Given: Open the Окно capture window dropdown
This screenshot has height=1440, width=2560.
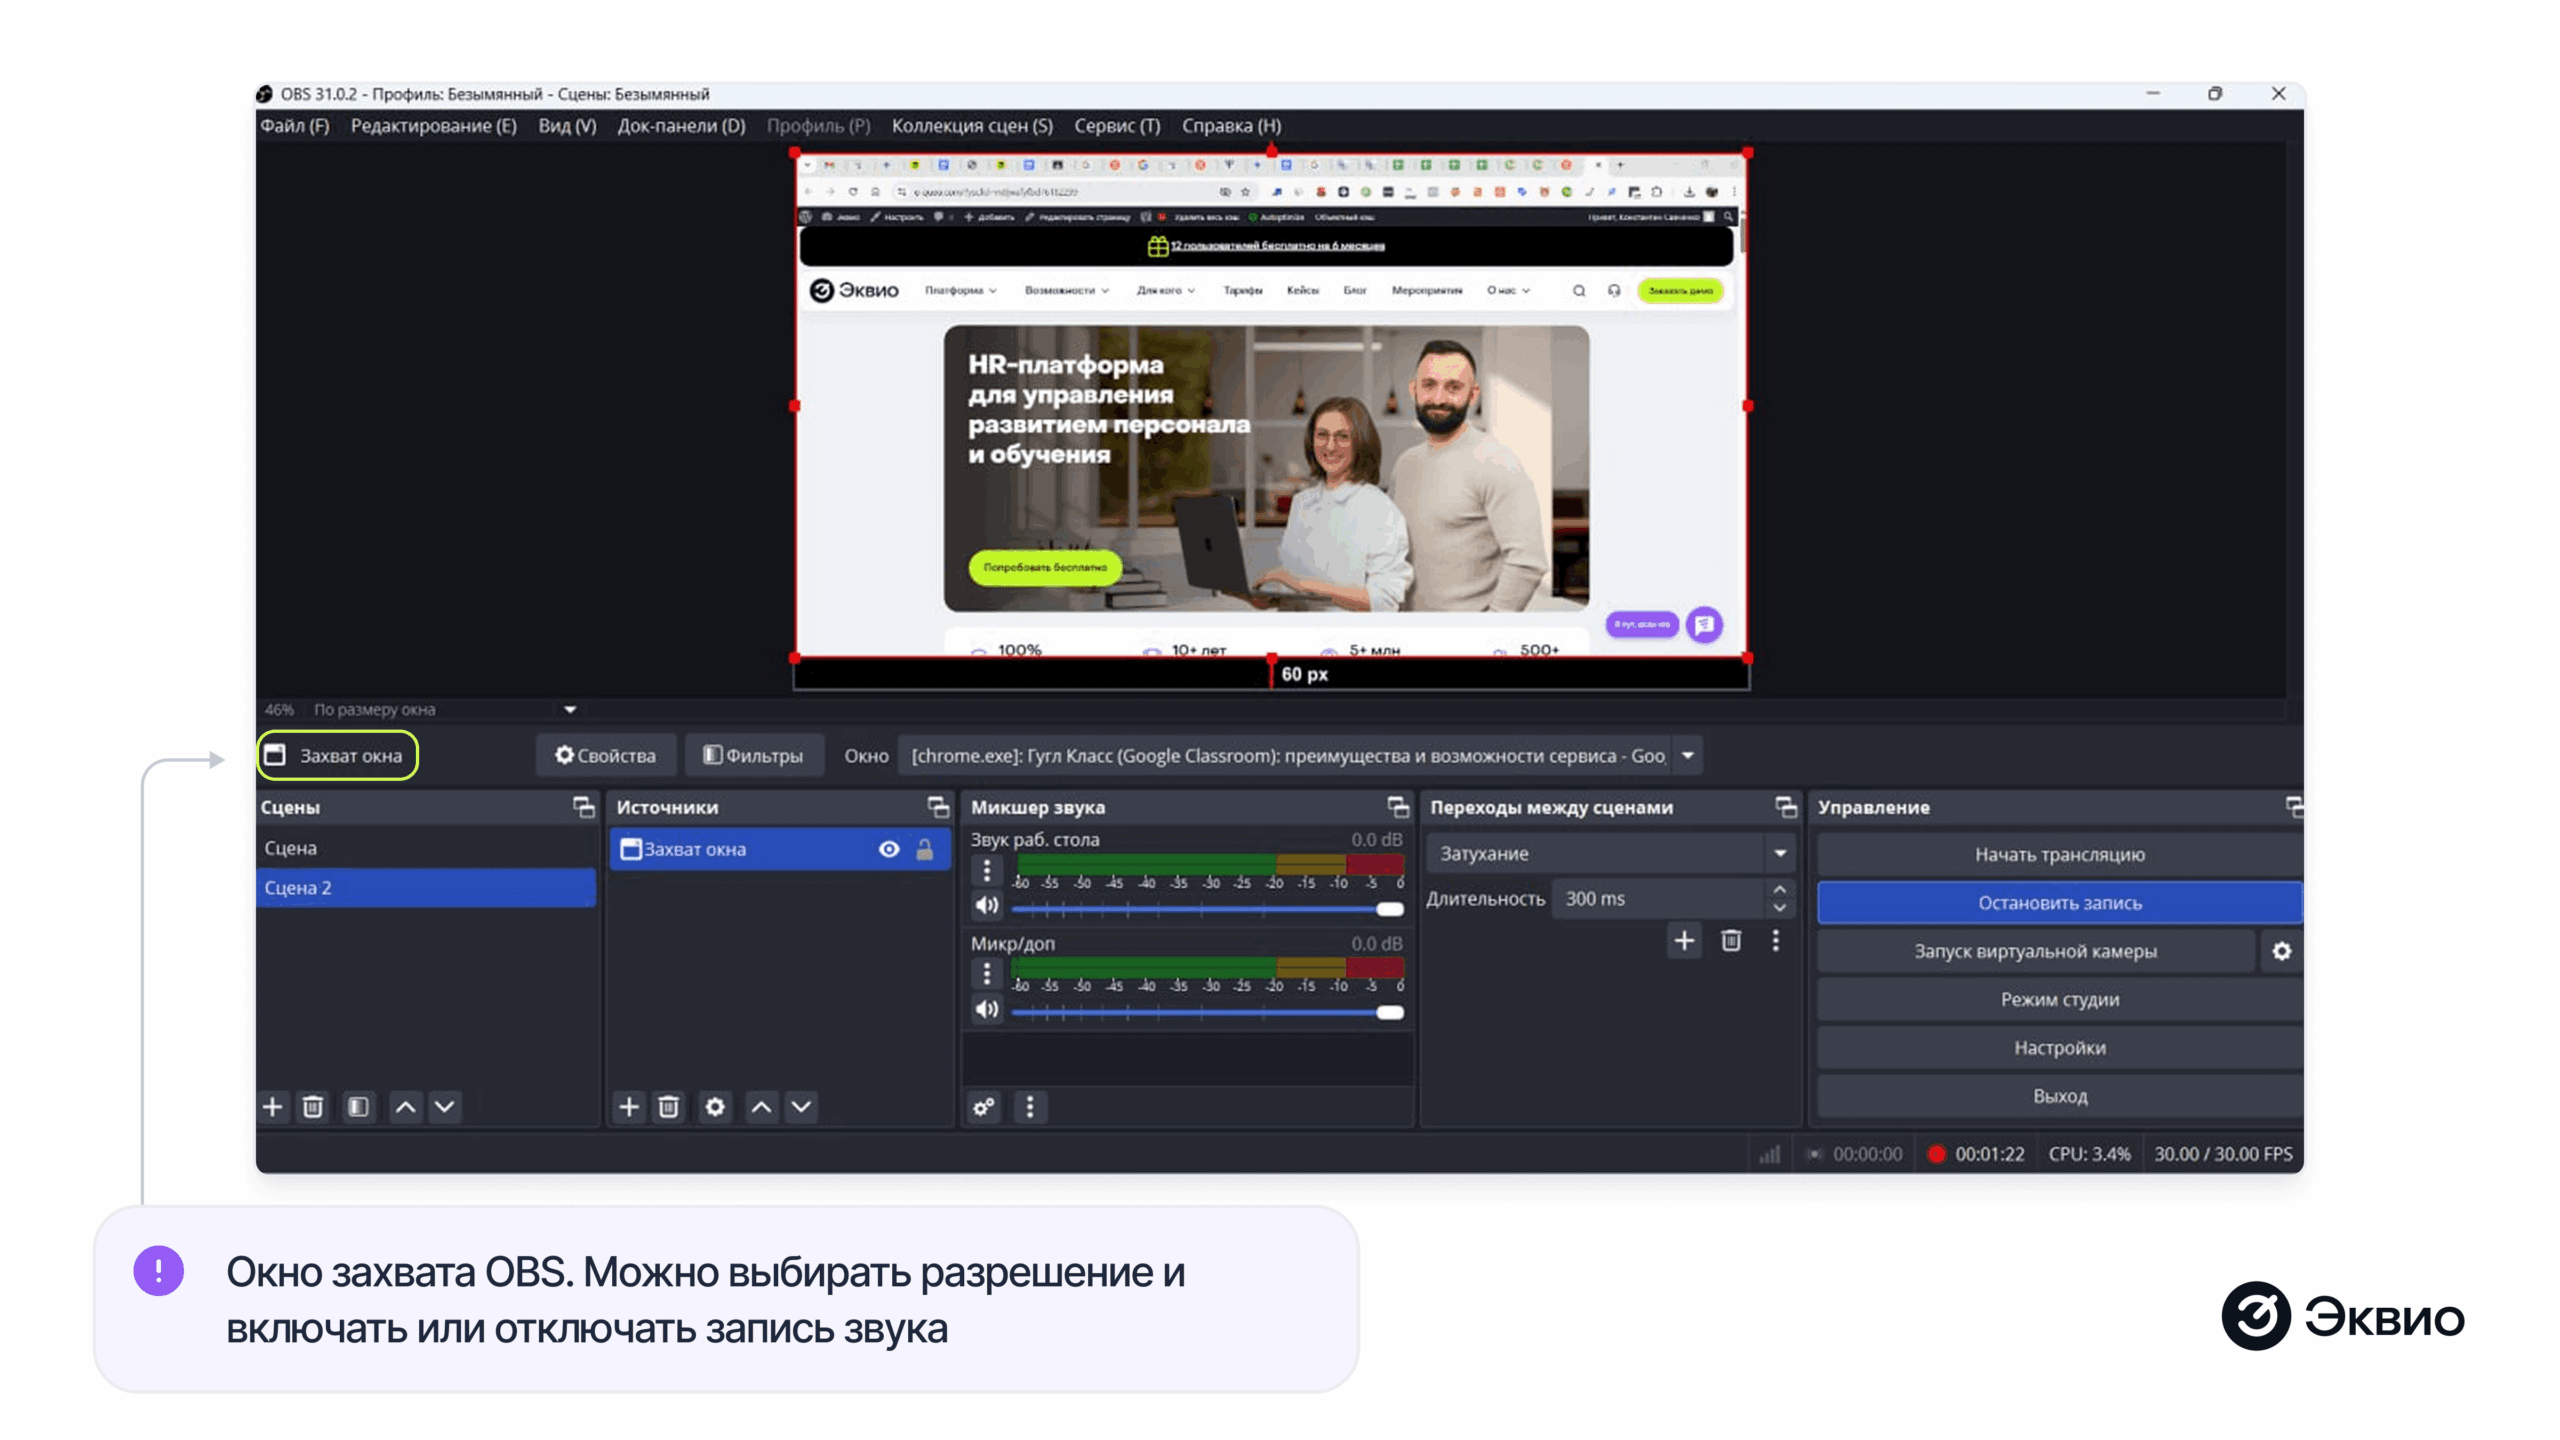Looking at the screenshot, I should coord(1687,756).
